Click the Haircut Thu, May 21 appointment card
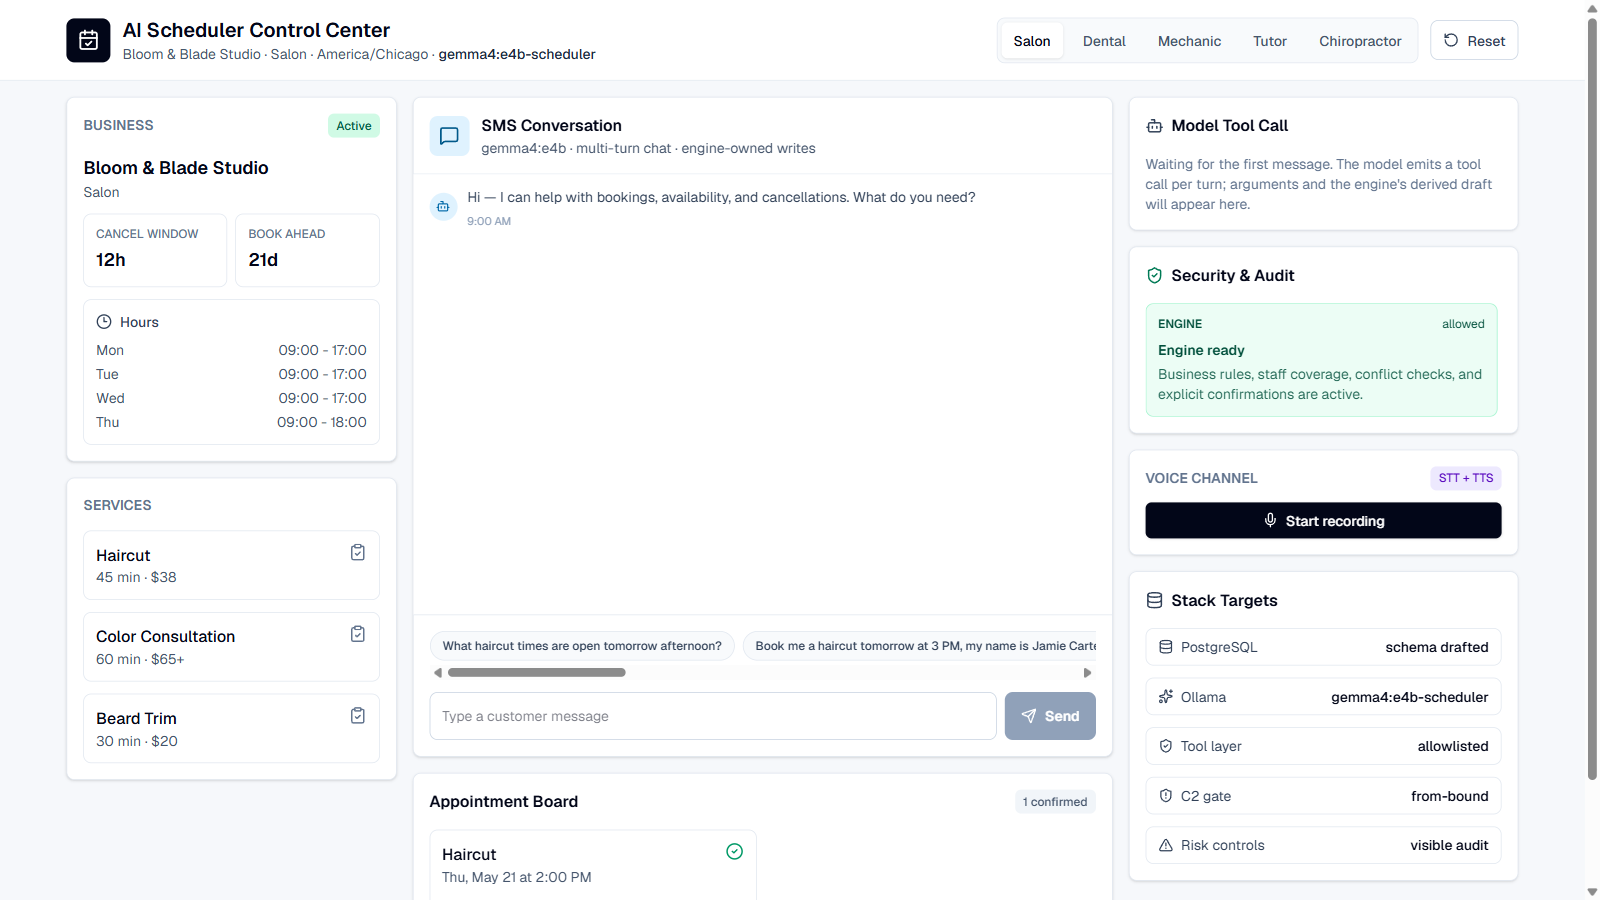 click(593, 865)
